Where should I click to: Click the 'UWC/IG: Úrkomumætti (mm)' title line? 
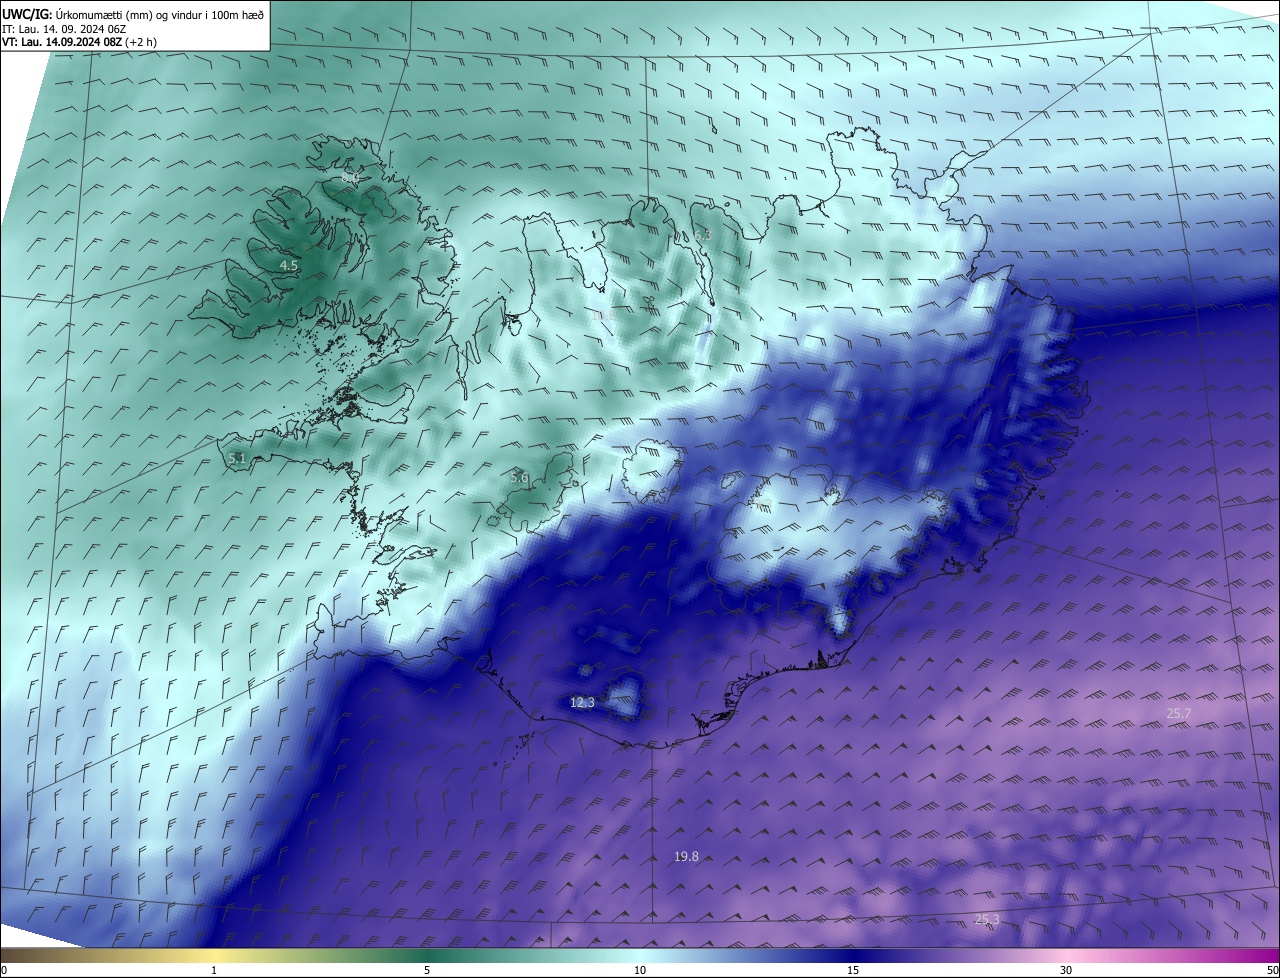click(x=133, y=13)
